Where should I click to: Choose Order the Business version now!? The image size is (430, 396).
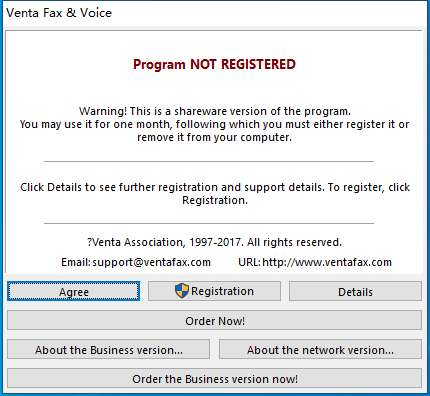[x=214, y=378]
